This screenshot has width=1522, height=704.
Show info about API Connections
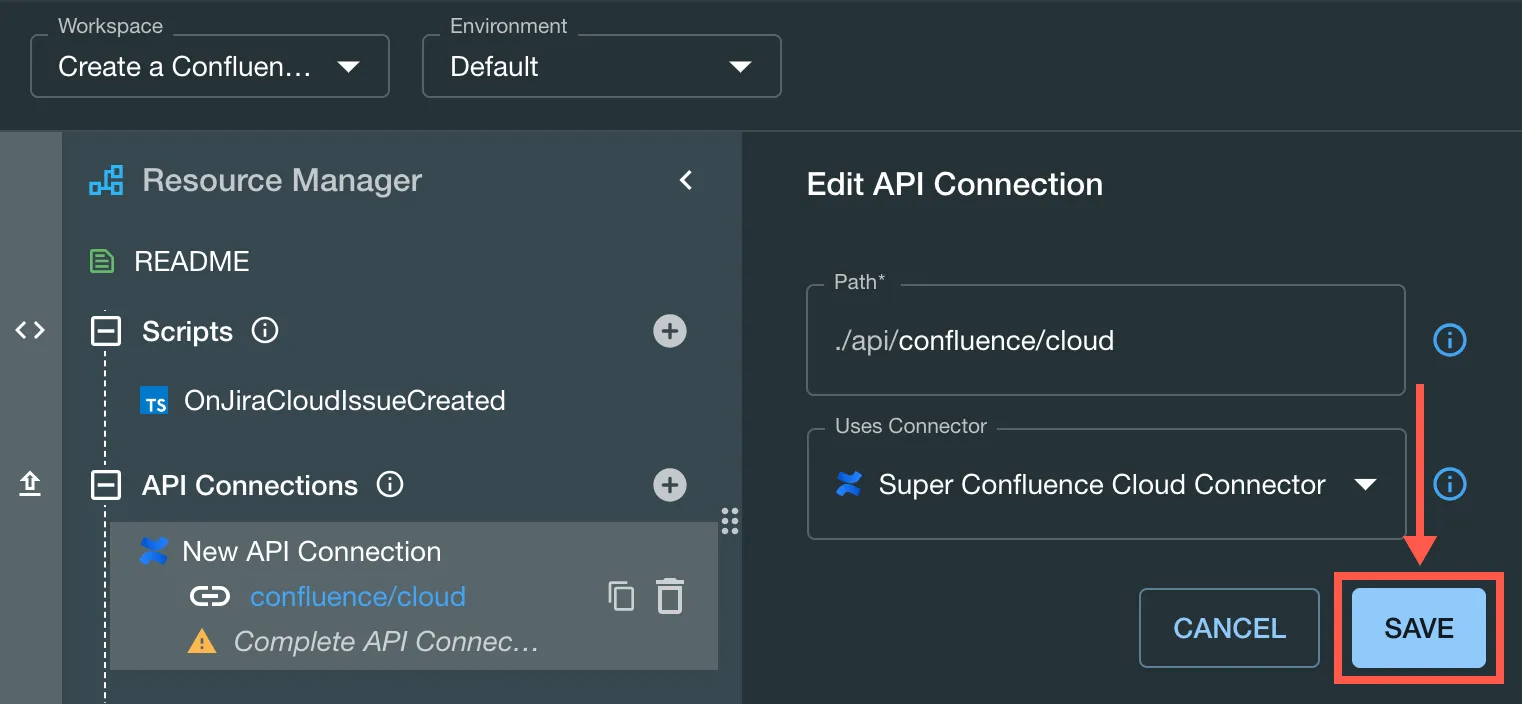(x=390, y=485)
